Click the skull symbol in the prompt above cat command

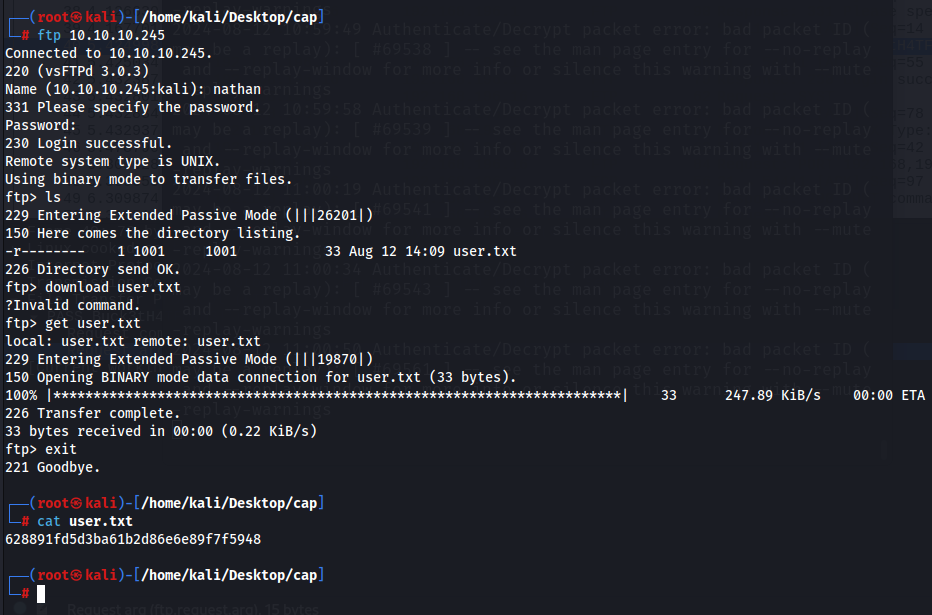click(x=77, y=503)
